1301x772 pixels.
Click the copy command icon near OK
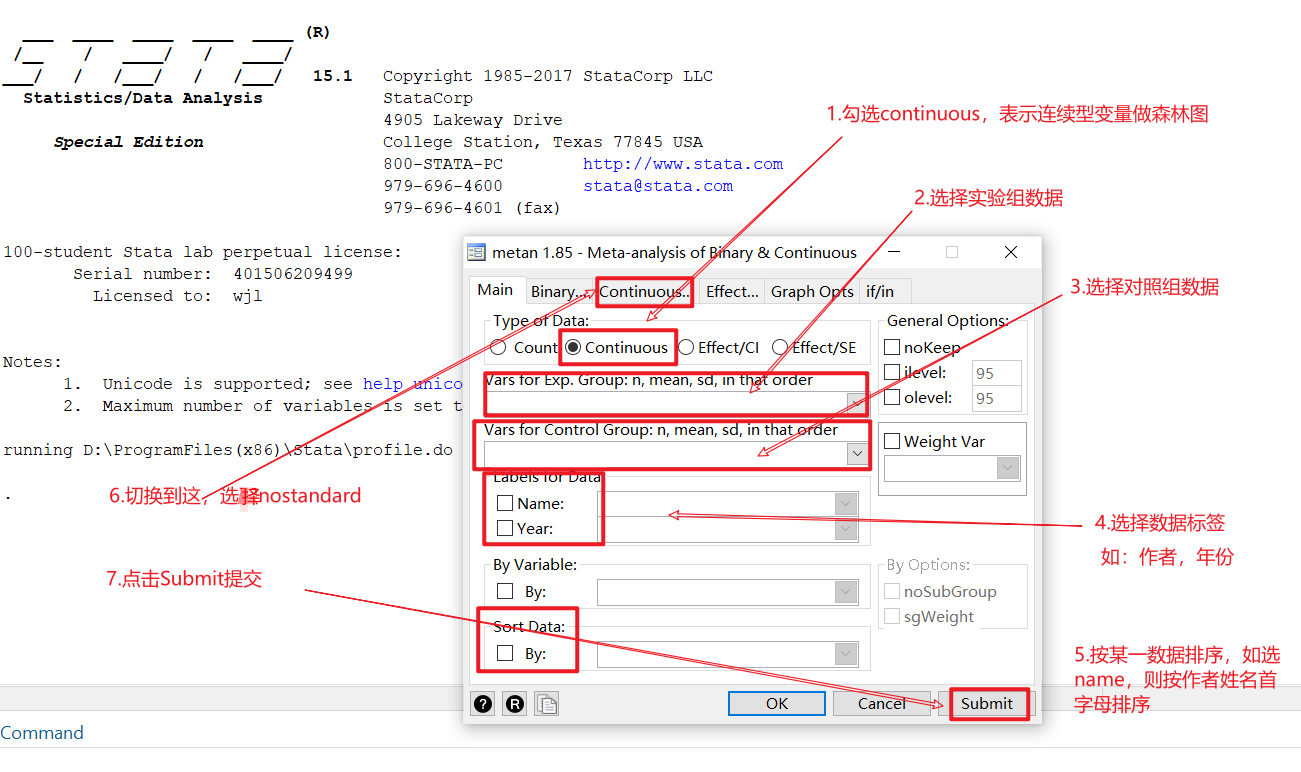click(x=544, y=703)
